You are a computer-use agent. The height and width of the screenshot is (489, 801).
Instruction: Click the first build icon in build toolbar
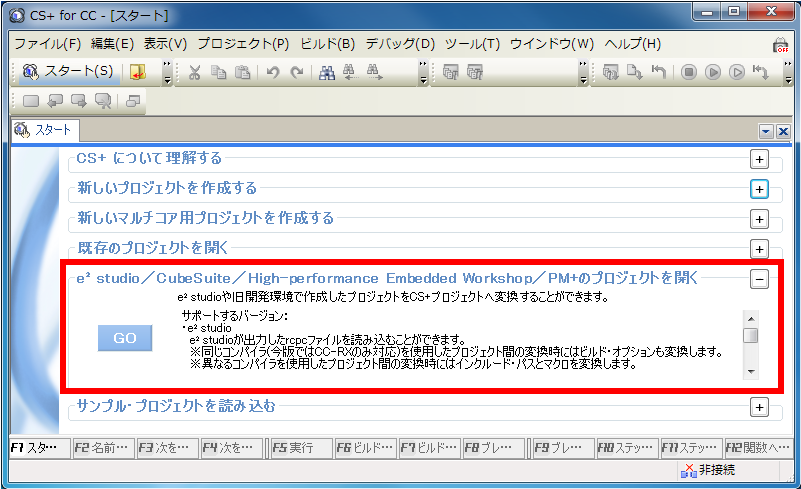451,73
